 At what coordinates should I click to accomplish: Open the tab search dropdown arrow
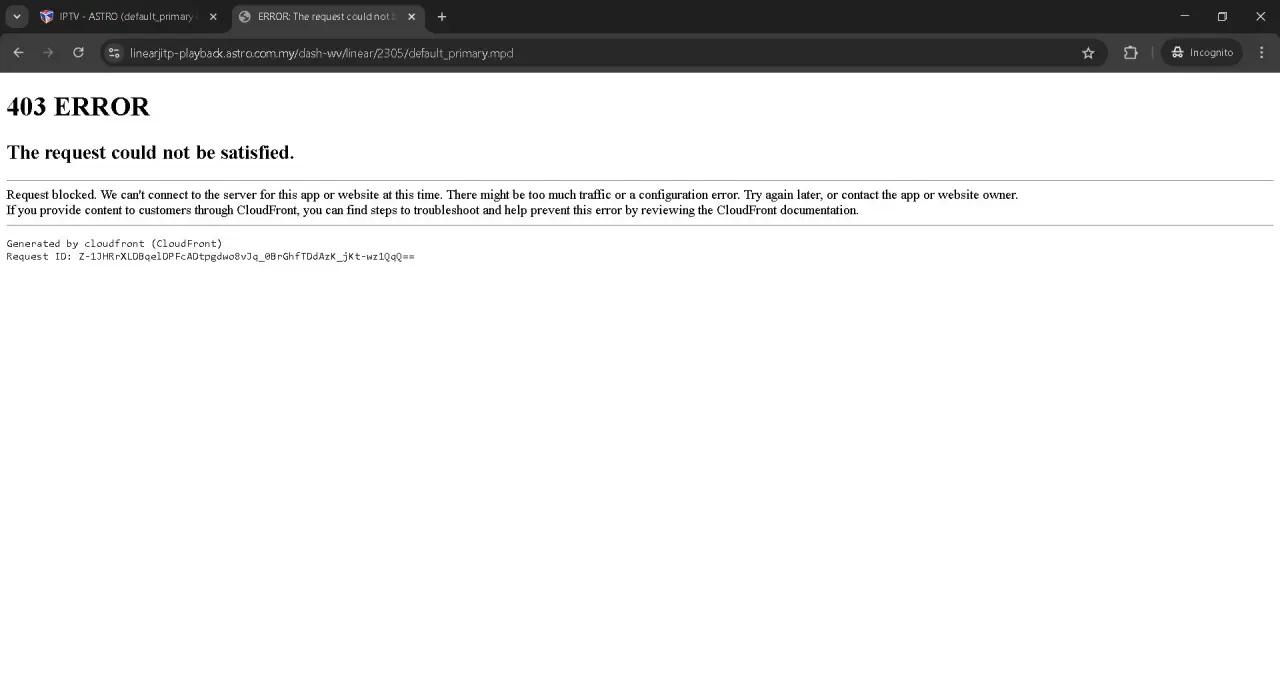16,16
